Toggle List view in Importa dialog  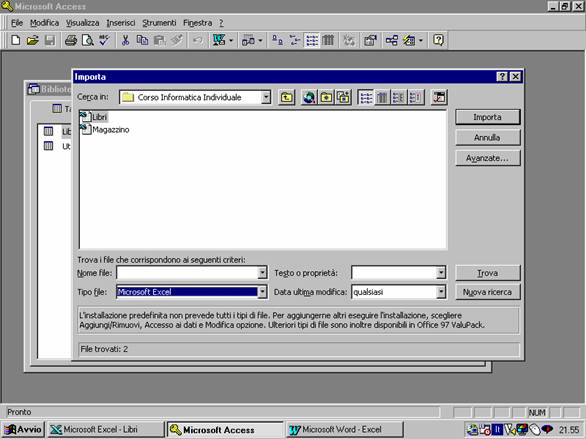tap(366, 98)
